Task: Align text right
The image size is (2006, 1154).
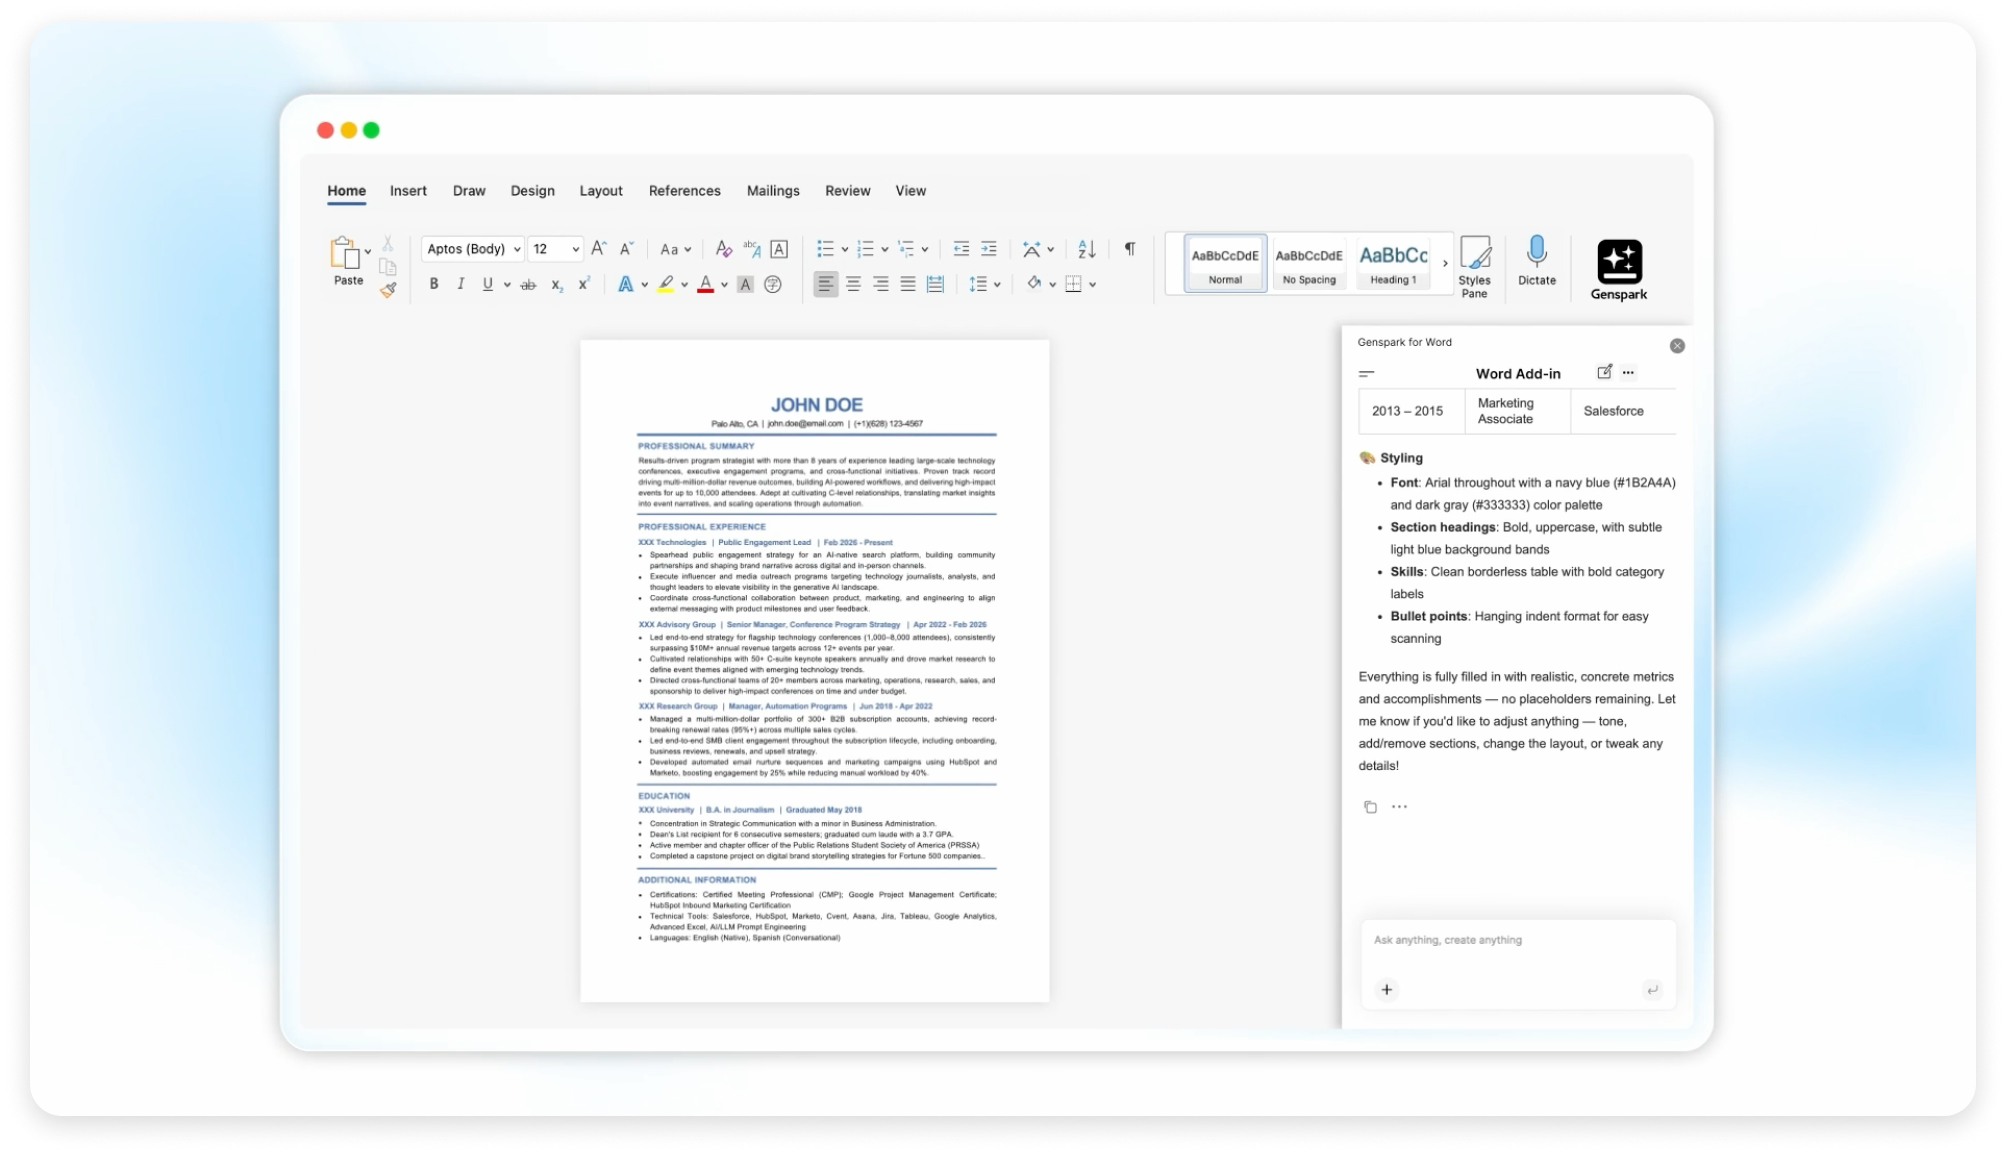Action: click(x=881, y=285)
